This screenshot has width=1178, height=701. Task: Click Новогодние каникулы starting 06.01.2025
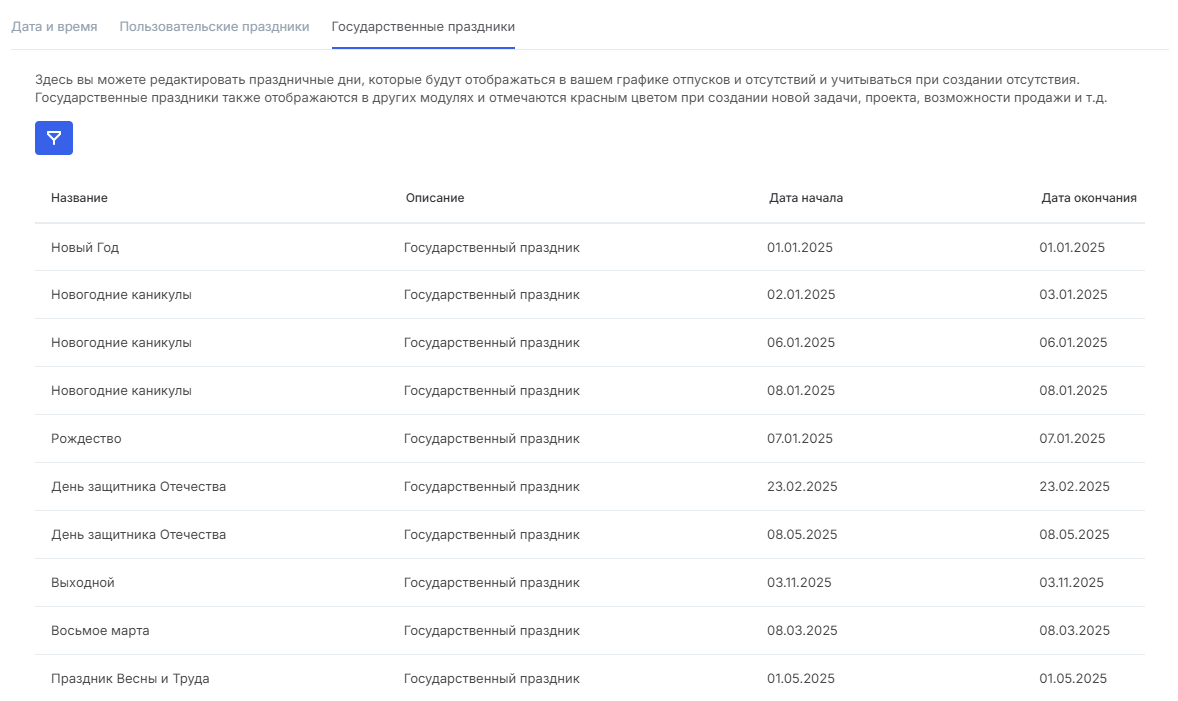point(121,343)
